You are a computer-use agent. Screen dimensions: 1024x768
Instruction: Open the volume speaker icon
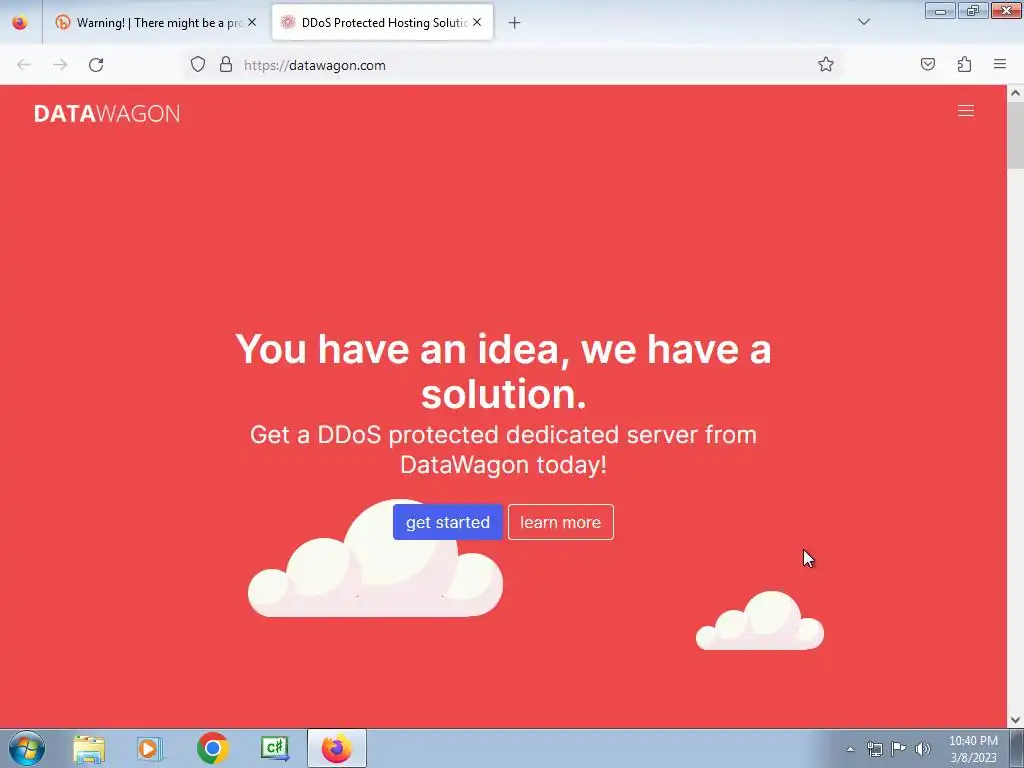pos(922,748)
